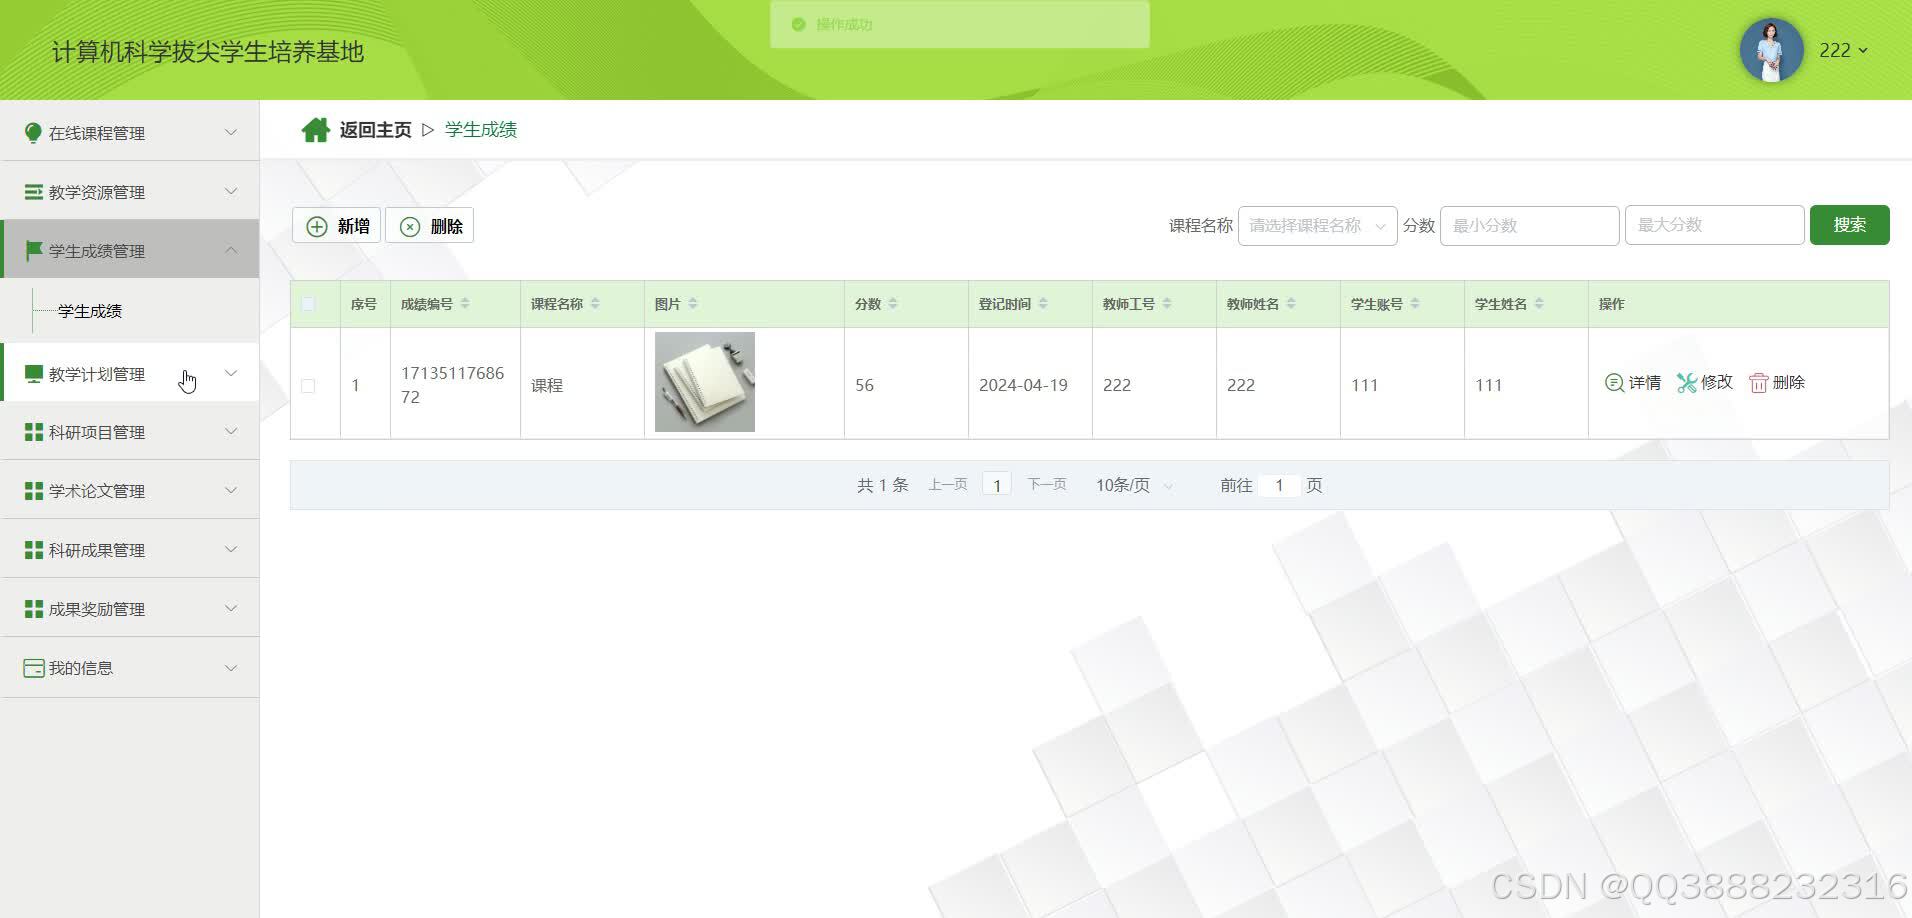
Task: Open the 学术论文管理 menu
Action: 130,491
